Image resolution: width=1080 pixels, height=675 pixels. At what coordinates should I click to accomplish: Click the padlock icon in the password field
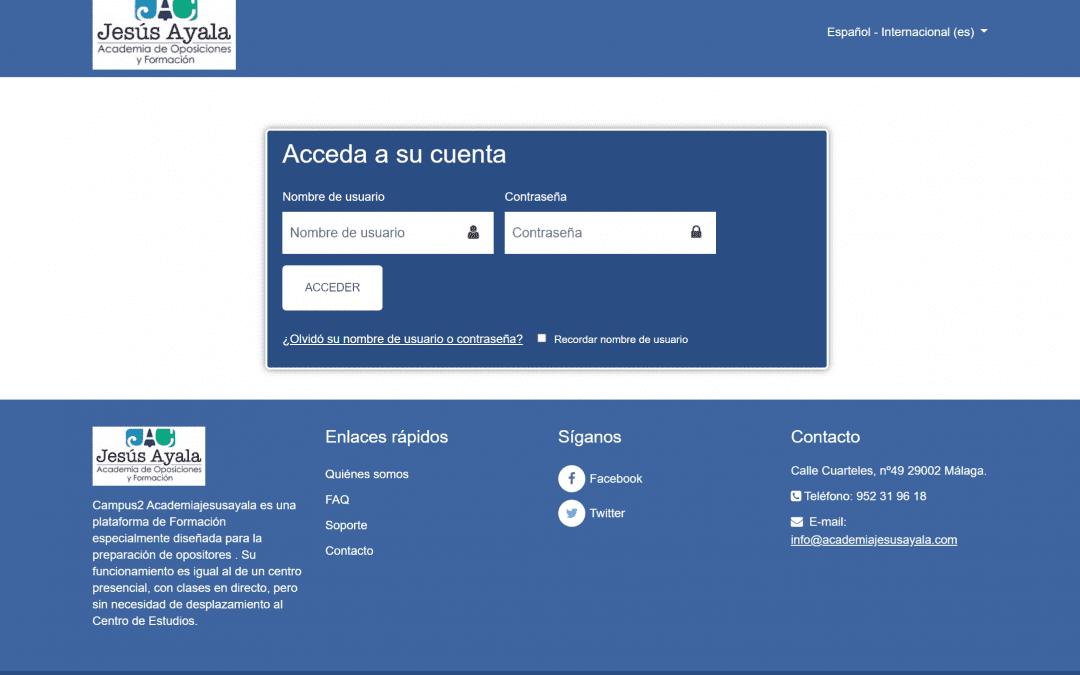click(x=696, y=232)
